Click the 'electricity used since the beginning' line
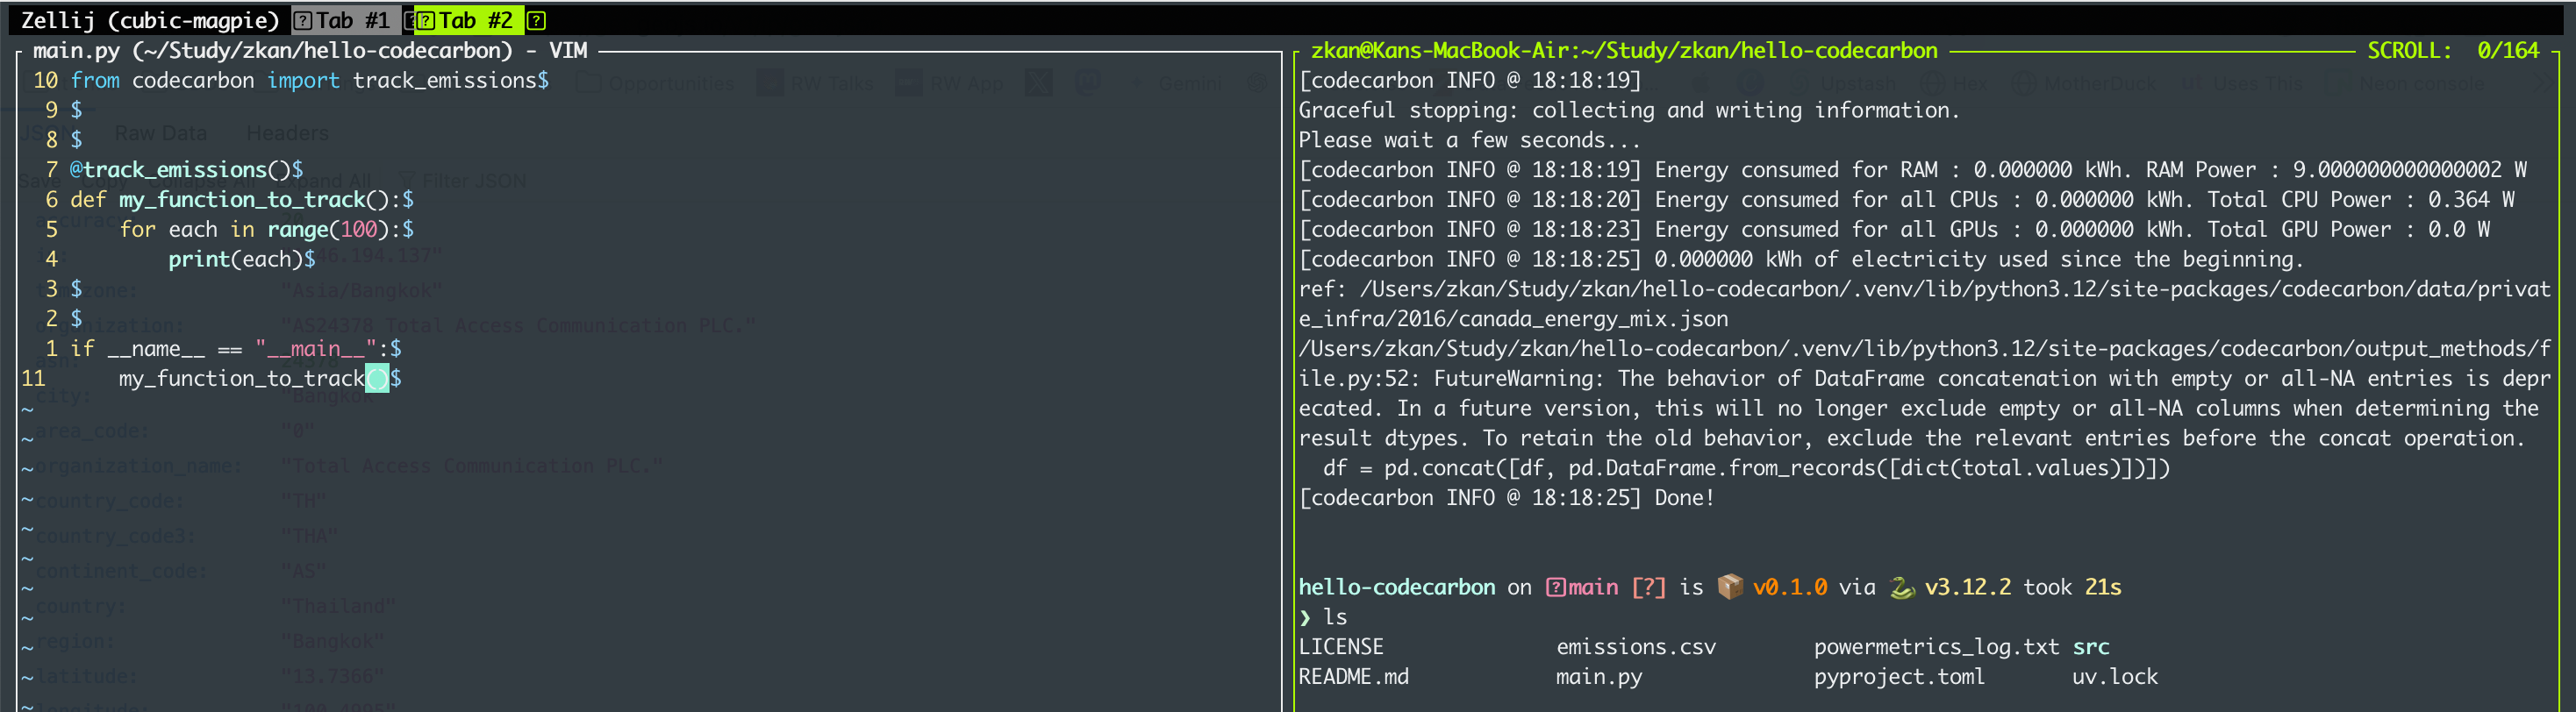2576x712 pixels. pos(1801,259)
